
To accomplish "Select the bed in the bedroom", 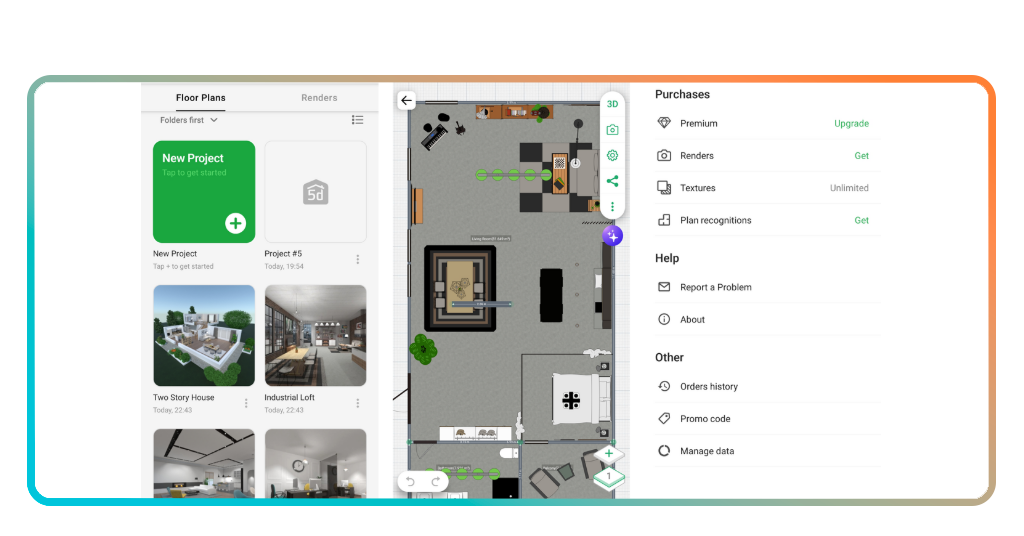I will [581, 400].
